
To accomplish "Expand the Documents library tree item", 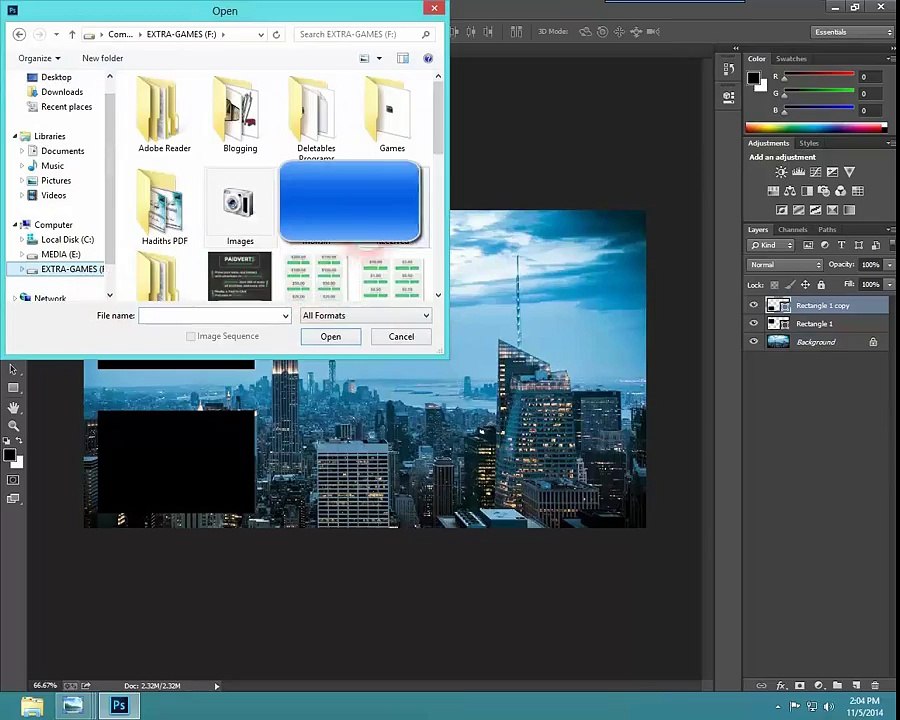I will click(x=22, y=151).
